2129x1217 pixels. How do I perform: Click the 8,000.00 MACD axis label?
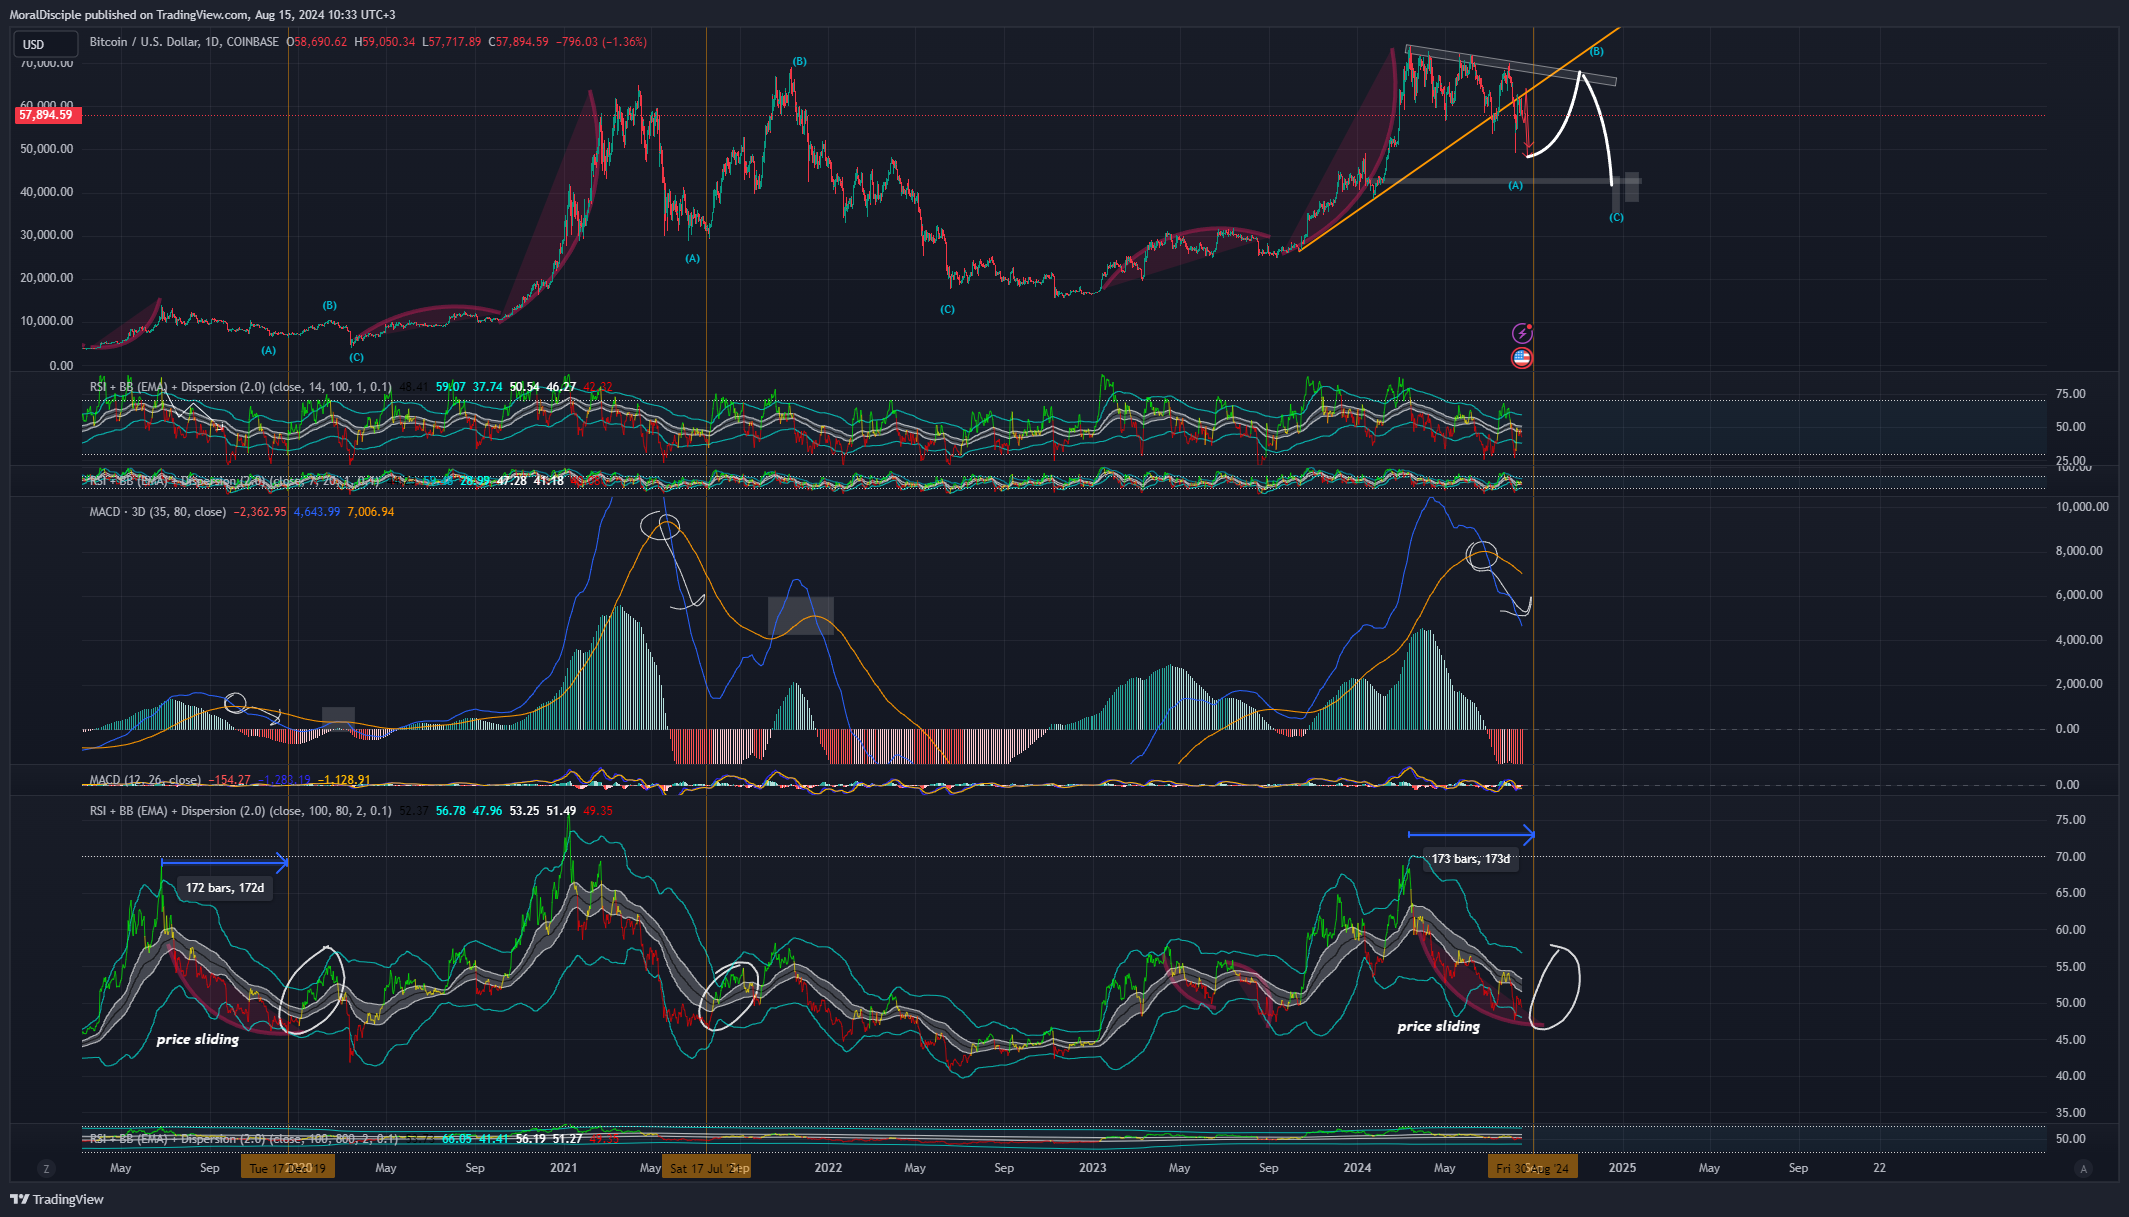pyautogui.click(x=2079, y=551)
